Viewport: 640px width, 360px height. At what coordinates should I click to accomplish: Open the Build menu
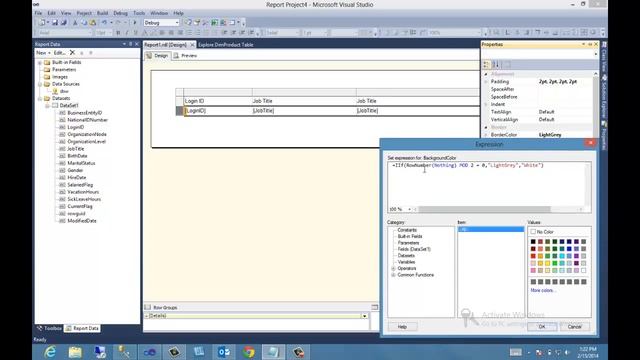click(x=102, y=13)
